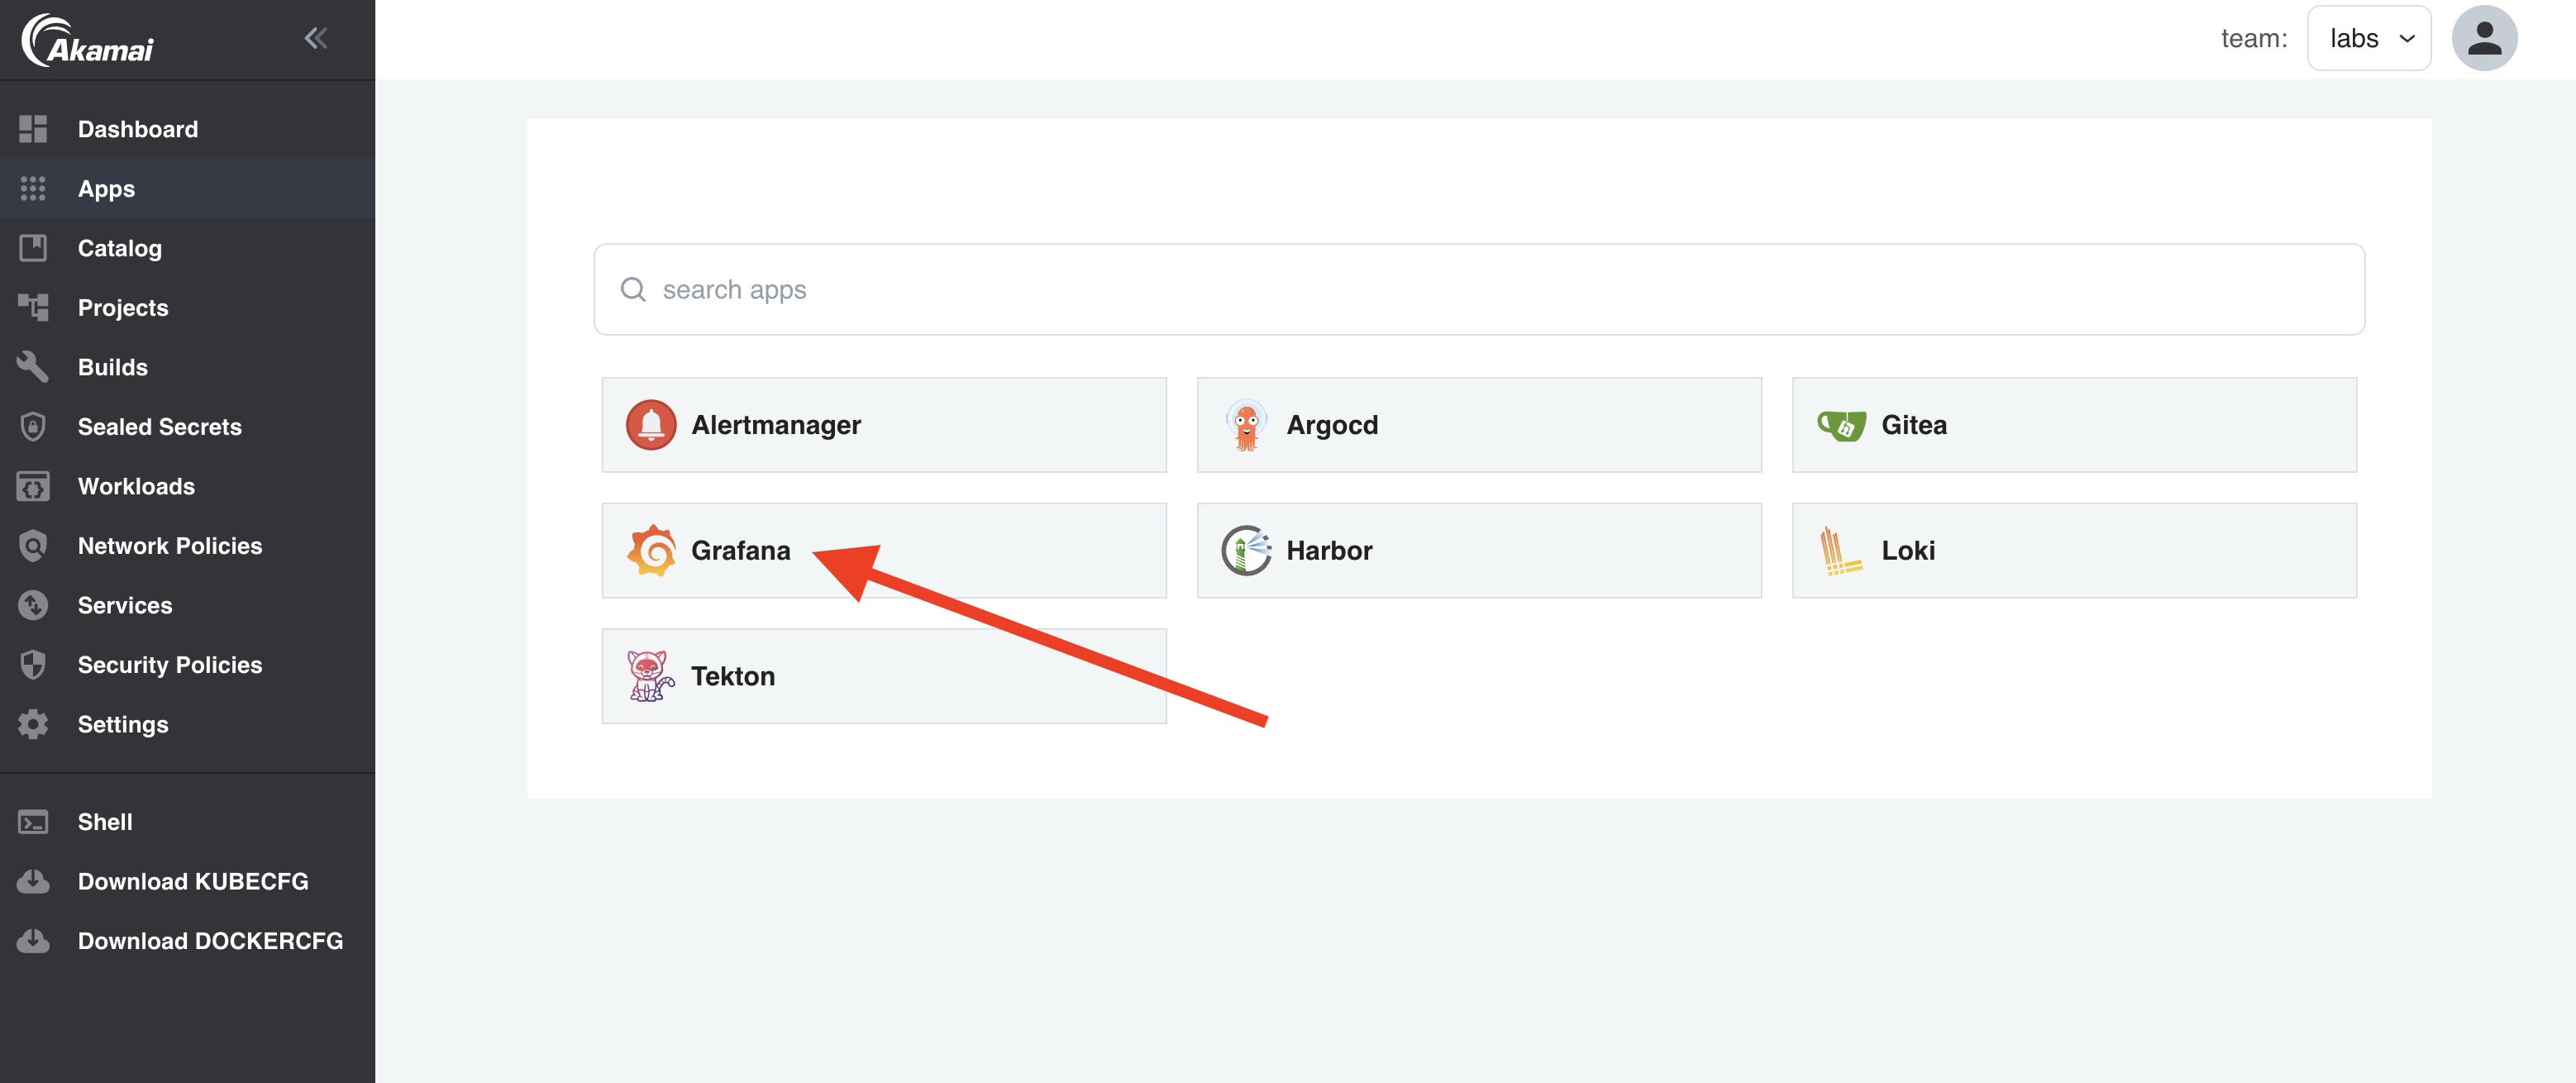This screenshot has height=1083, width=2576.
Task: Open the Gitea application
Action: [2075, 424]
